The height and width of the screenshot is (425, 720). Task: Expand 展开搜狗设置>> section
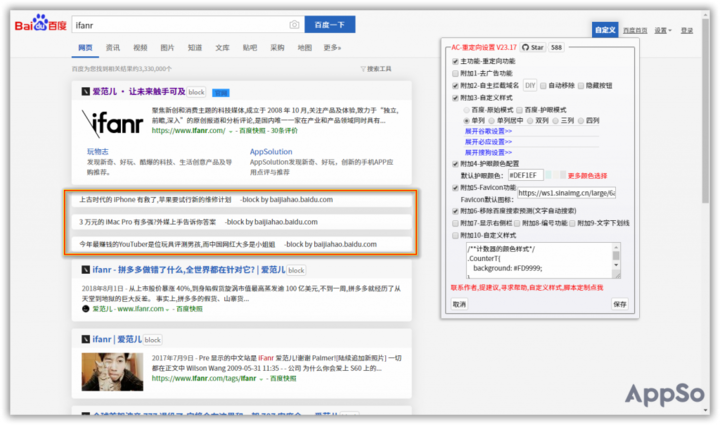(x=488, y=152)
